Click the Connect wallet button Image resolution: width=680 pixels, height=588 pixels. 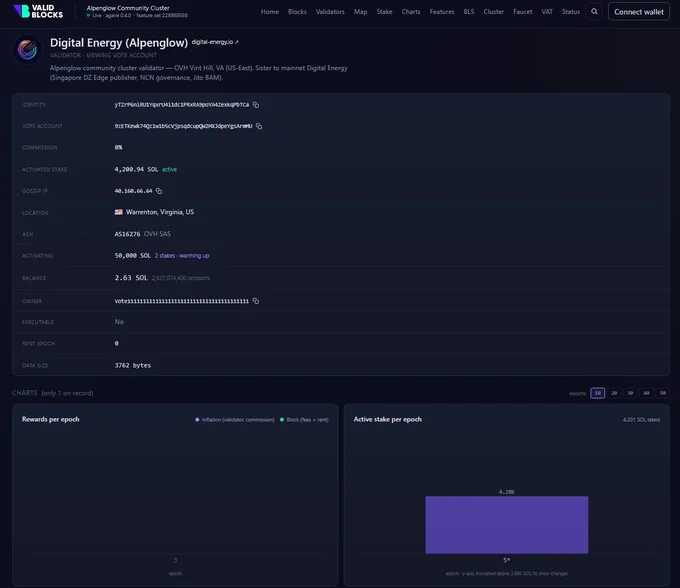coord(639,12)
